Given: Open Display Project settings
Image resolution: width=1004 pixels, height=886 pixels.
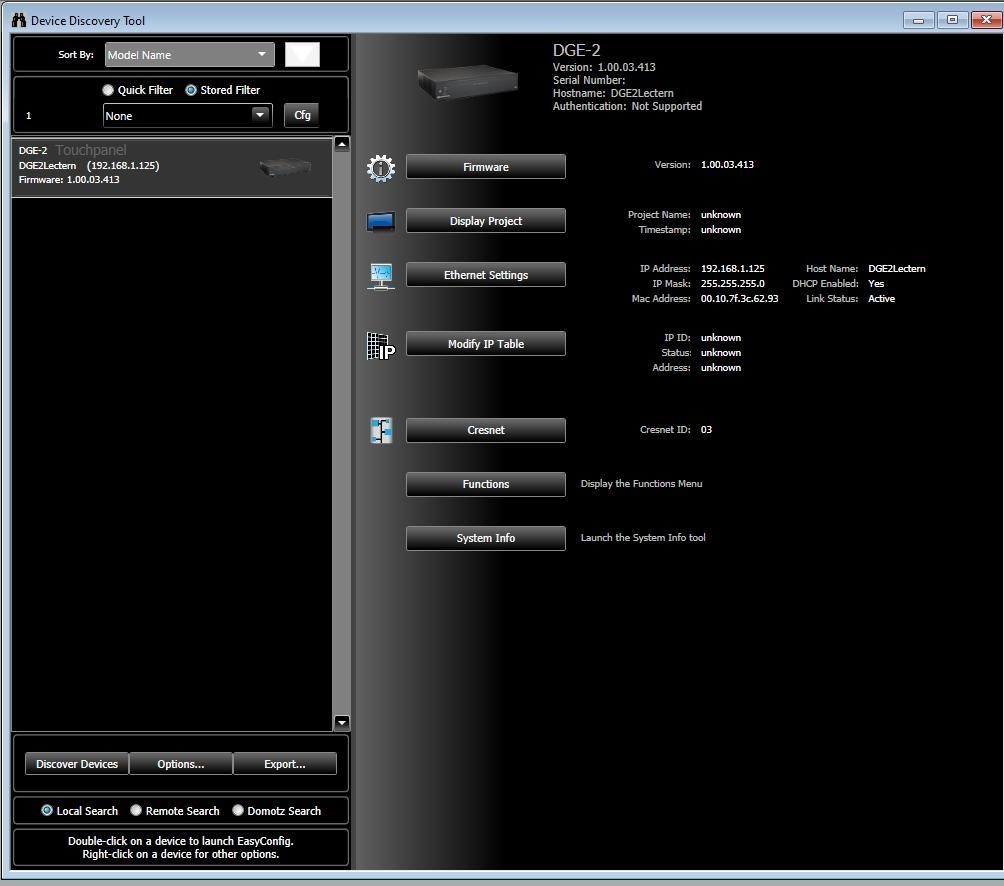Looking at the screenshot, I should pos(486,221).
